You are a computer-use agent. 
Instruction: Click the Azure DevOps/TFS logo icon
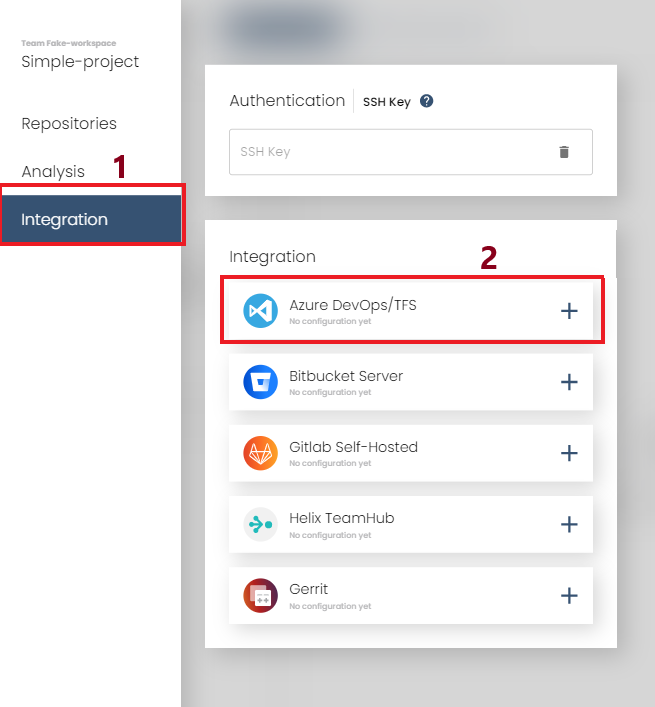pos(260,311)
